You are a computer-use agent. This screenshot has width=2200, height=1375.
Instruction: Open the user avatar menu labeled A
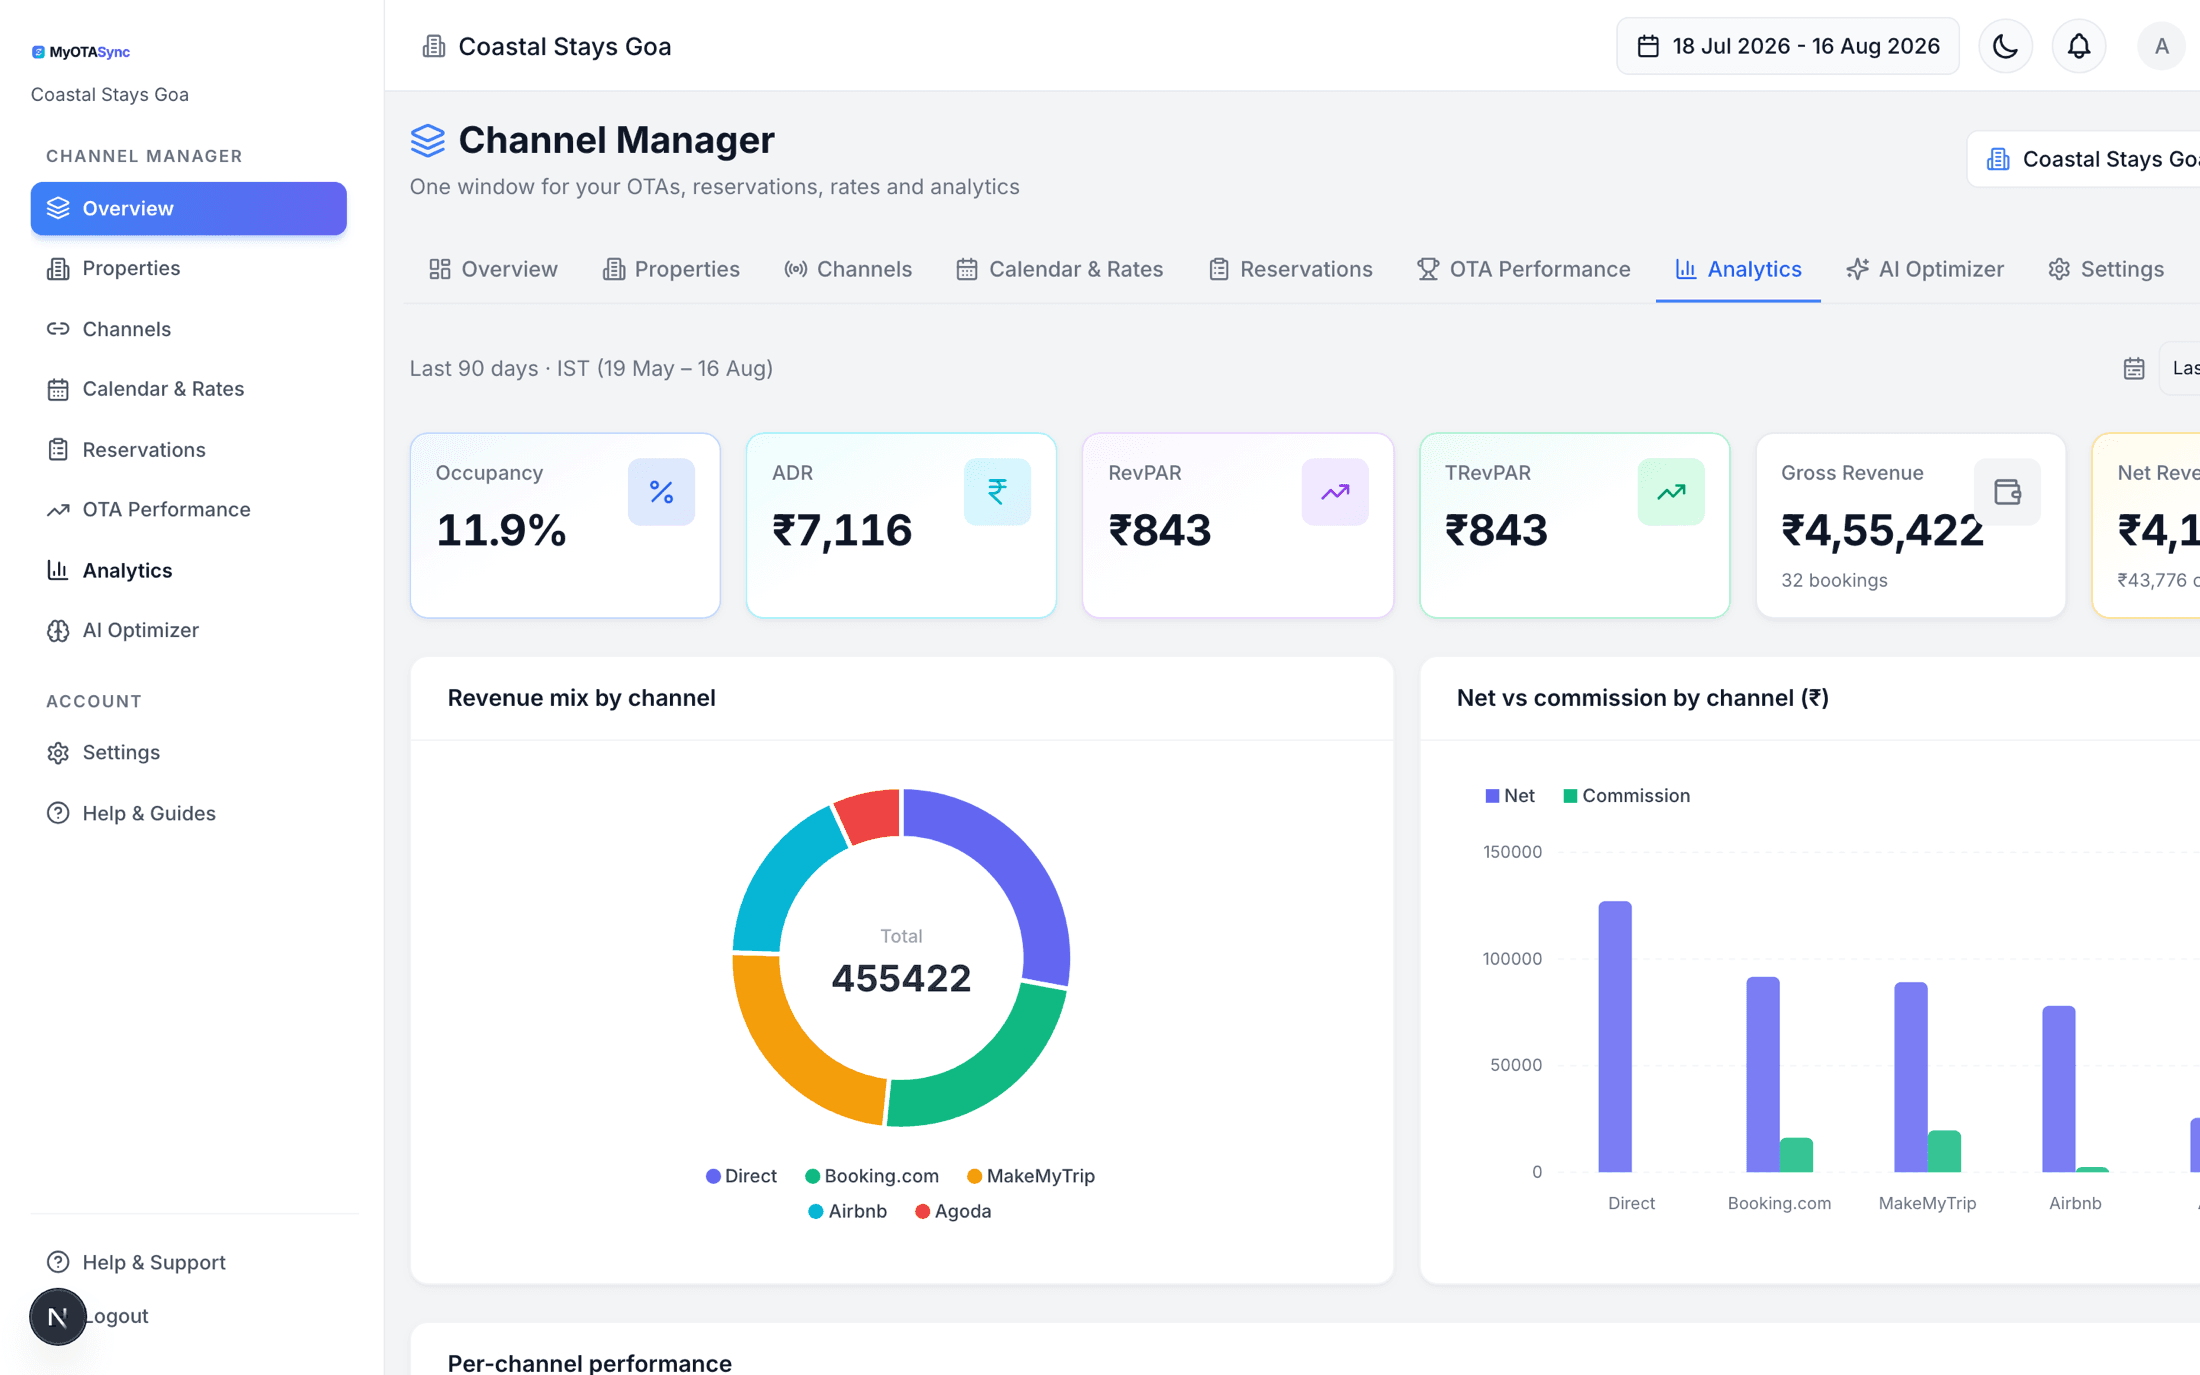point(2161,46)
